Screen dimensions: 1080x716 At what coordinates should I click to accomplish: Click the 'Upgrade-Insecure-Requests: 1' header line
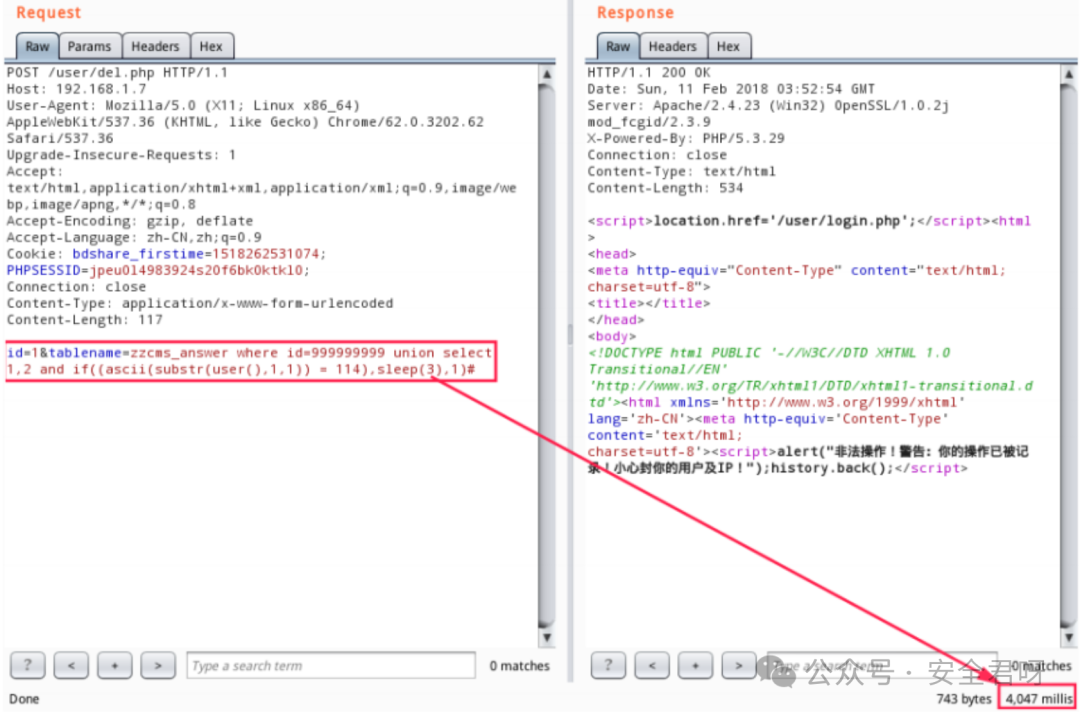(121, 155)
